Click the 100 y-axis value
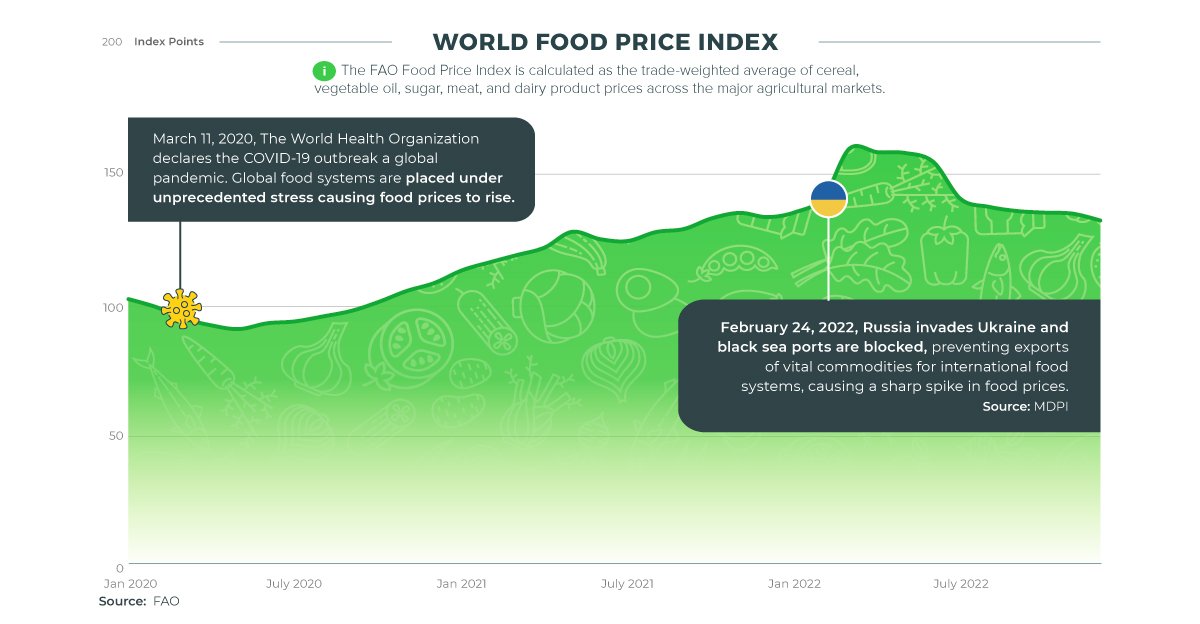 (x=112, y=306)
